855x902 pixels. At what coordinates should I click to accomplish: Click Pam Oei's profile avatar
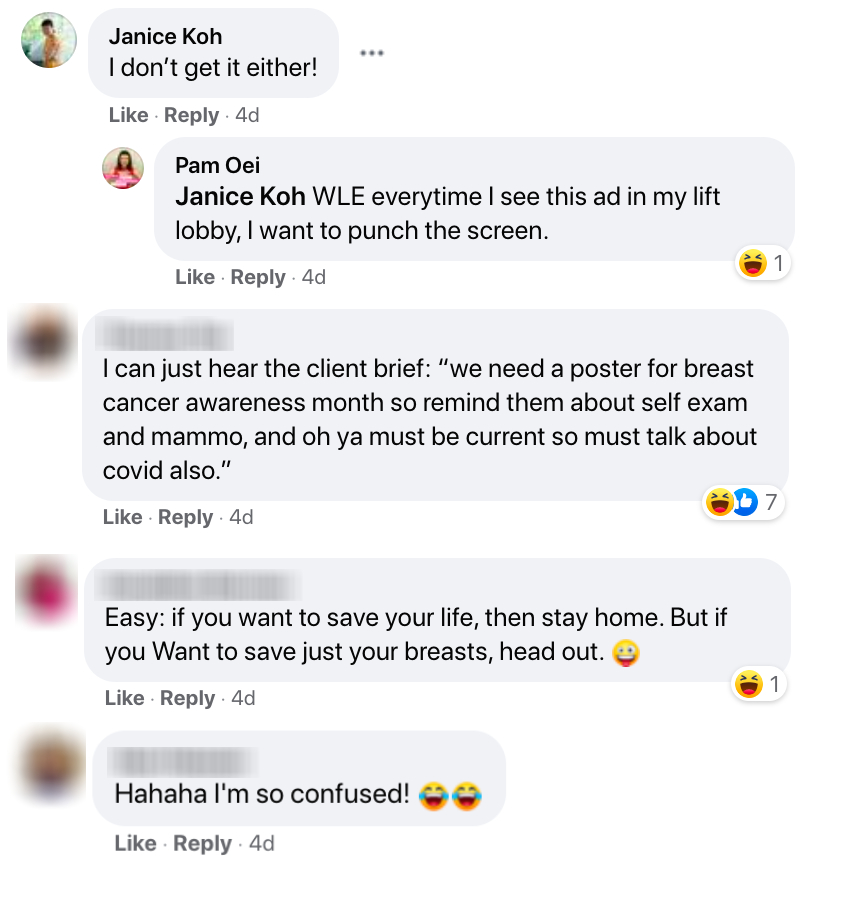coord(123,168)
